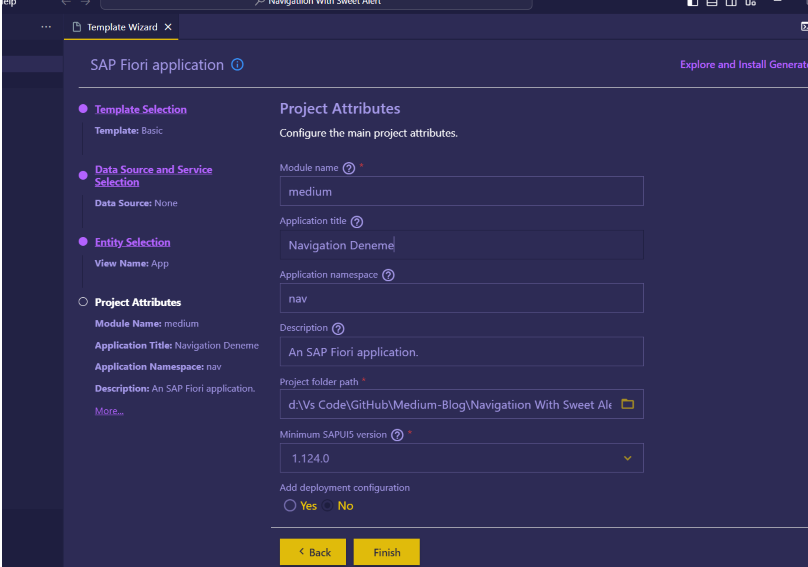Viewport: 808px width, 567px height.
Task: Click the View Name: App summary text
Action: (131, 263)
